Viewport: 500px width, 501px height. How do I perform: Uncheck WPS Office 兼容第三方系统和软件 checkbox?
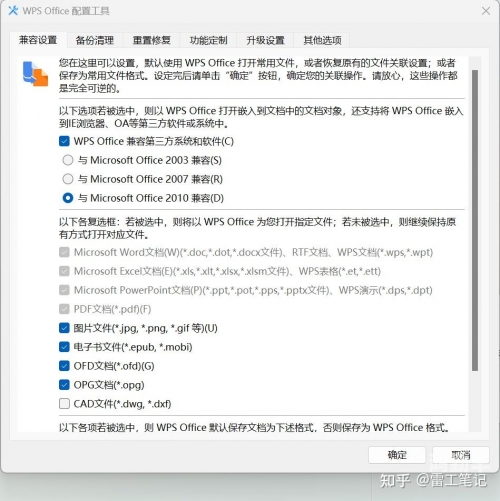coord(64,141)
